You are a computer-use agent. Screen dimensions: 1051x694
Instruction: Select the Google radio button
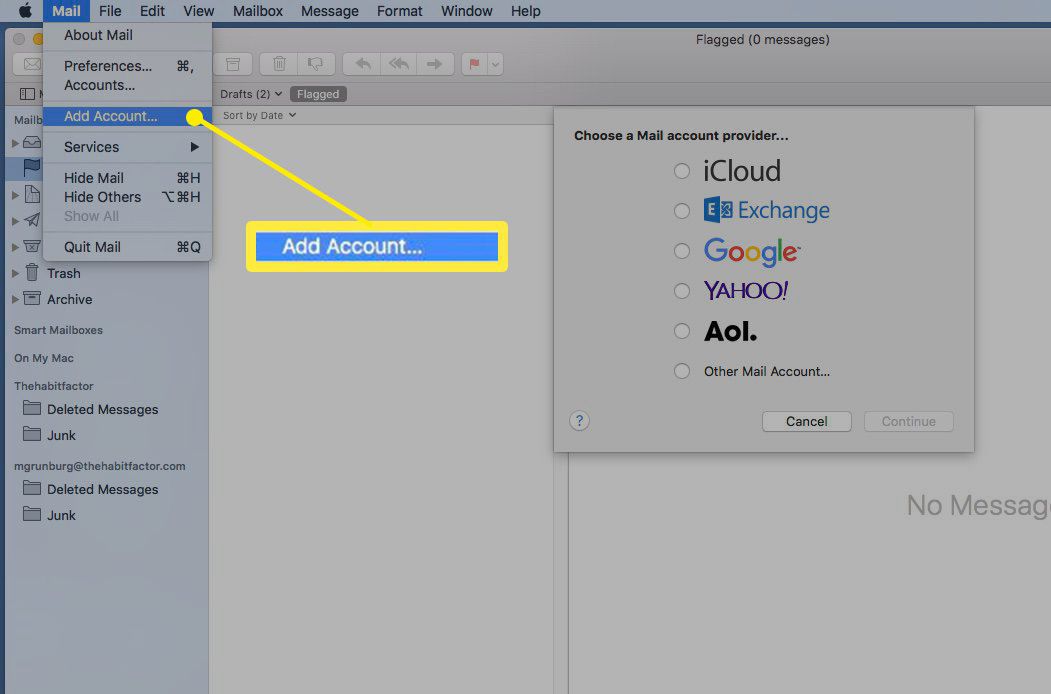pyautogui.click(x=682, y=251)
